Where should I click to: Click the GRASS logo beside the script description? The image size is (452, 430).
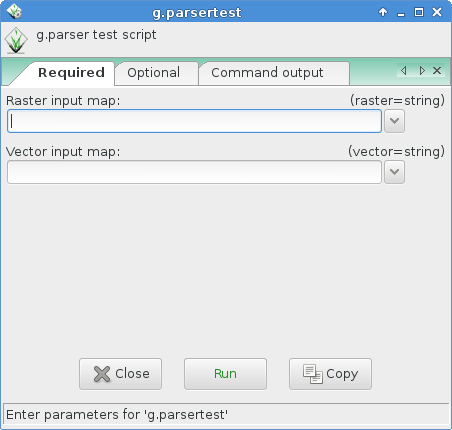(16, 40)
